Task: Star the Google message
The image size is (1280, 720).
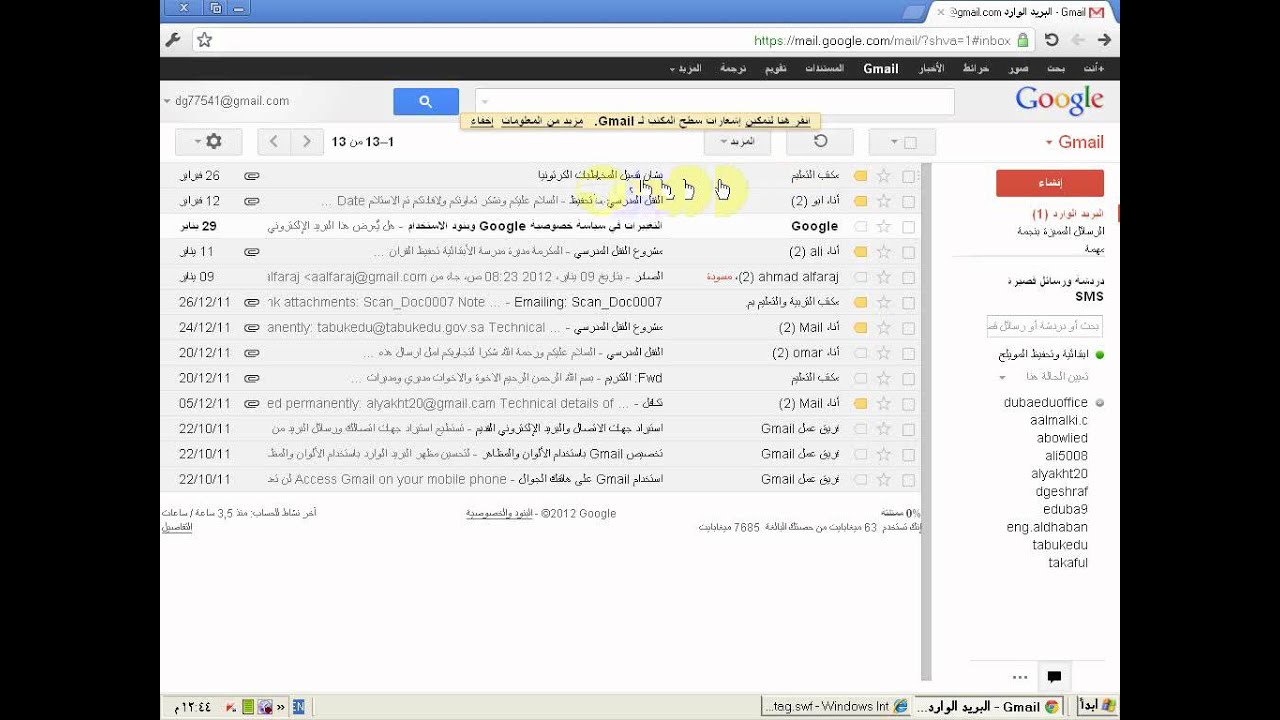Action: click(x=883, y=227)
